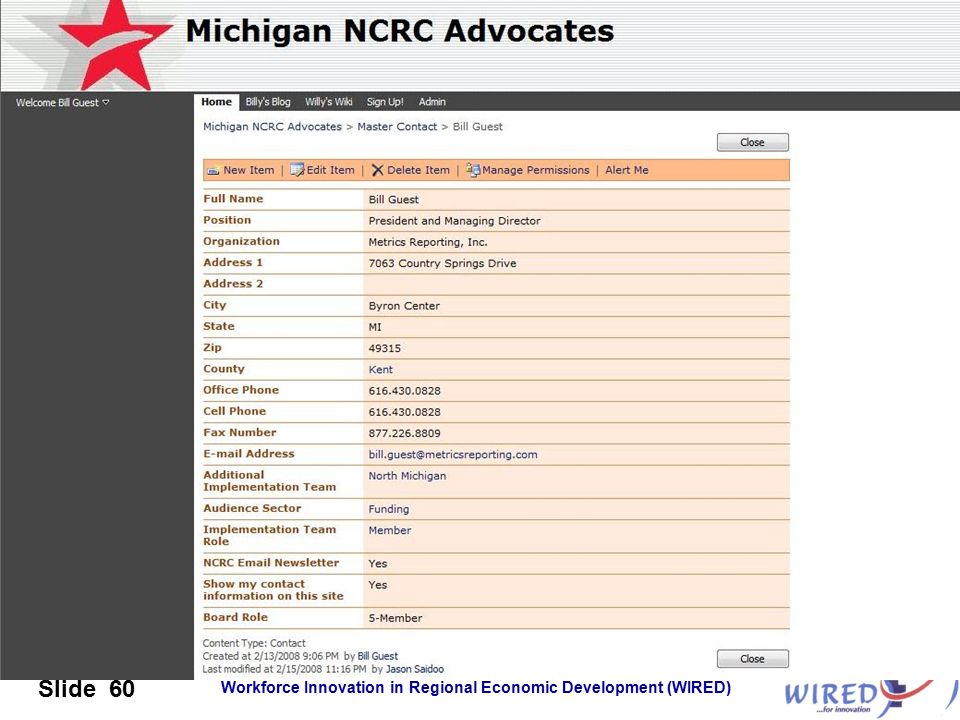Click the Delete Item X icon
This screenshot has width=960, height=720.
pos(378,170)
